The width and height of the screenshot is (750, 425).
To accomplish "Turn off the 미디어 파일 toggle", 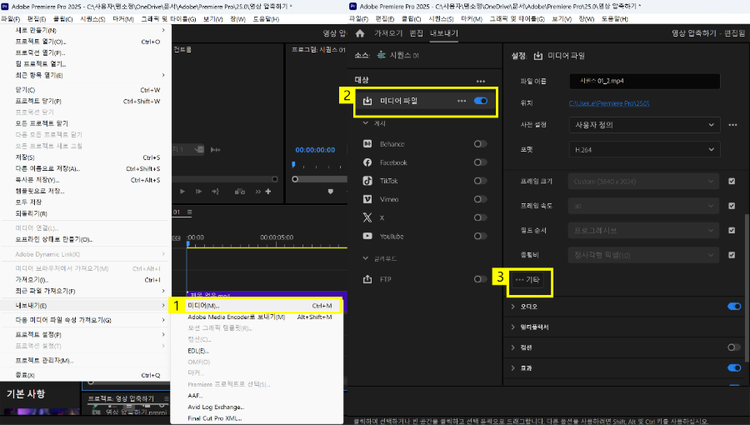I will pyautogui.click(x=481, y=101).
